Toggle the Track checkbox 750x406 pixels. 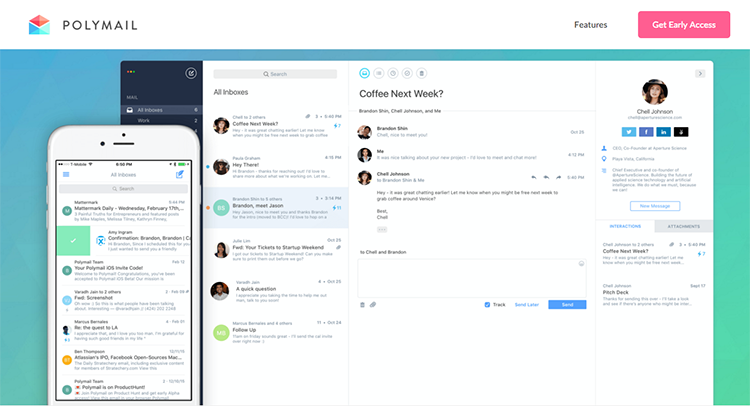point(487,304)
